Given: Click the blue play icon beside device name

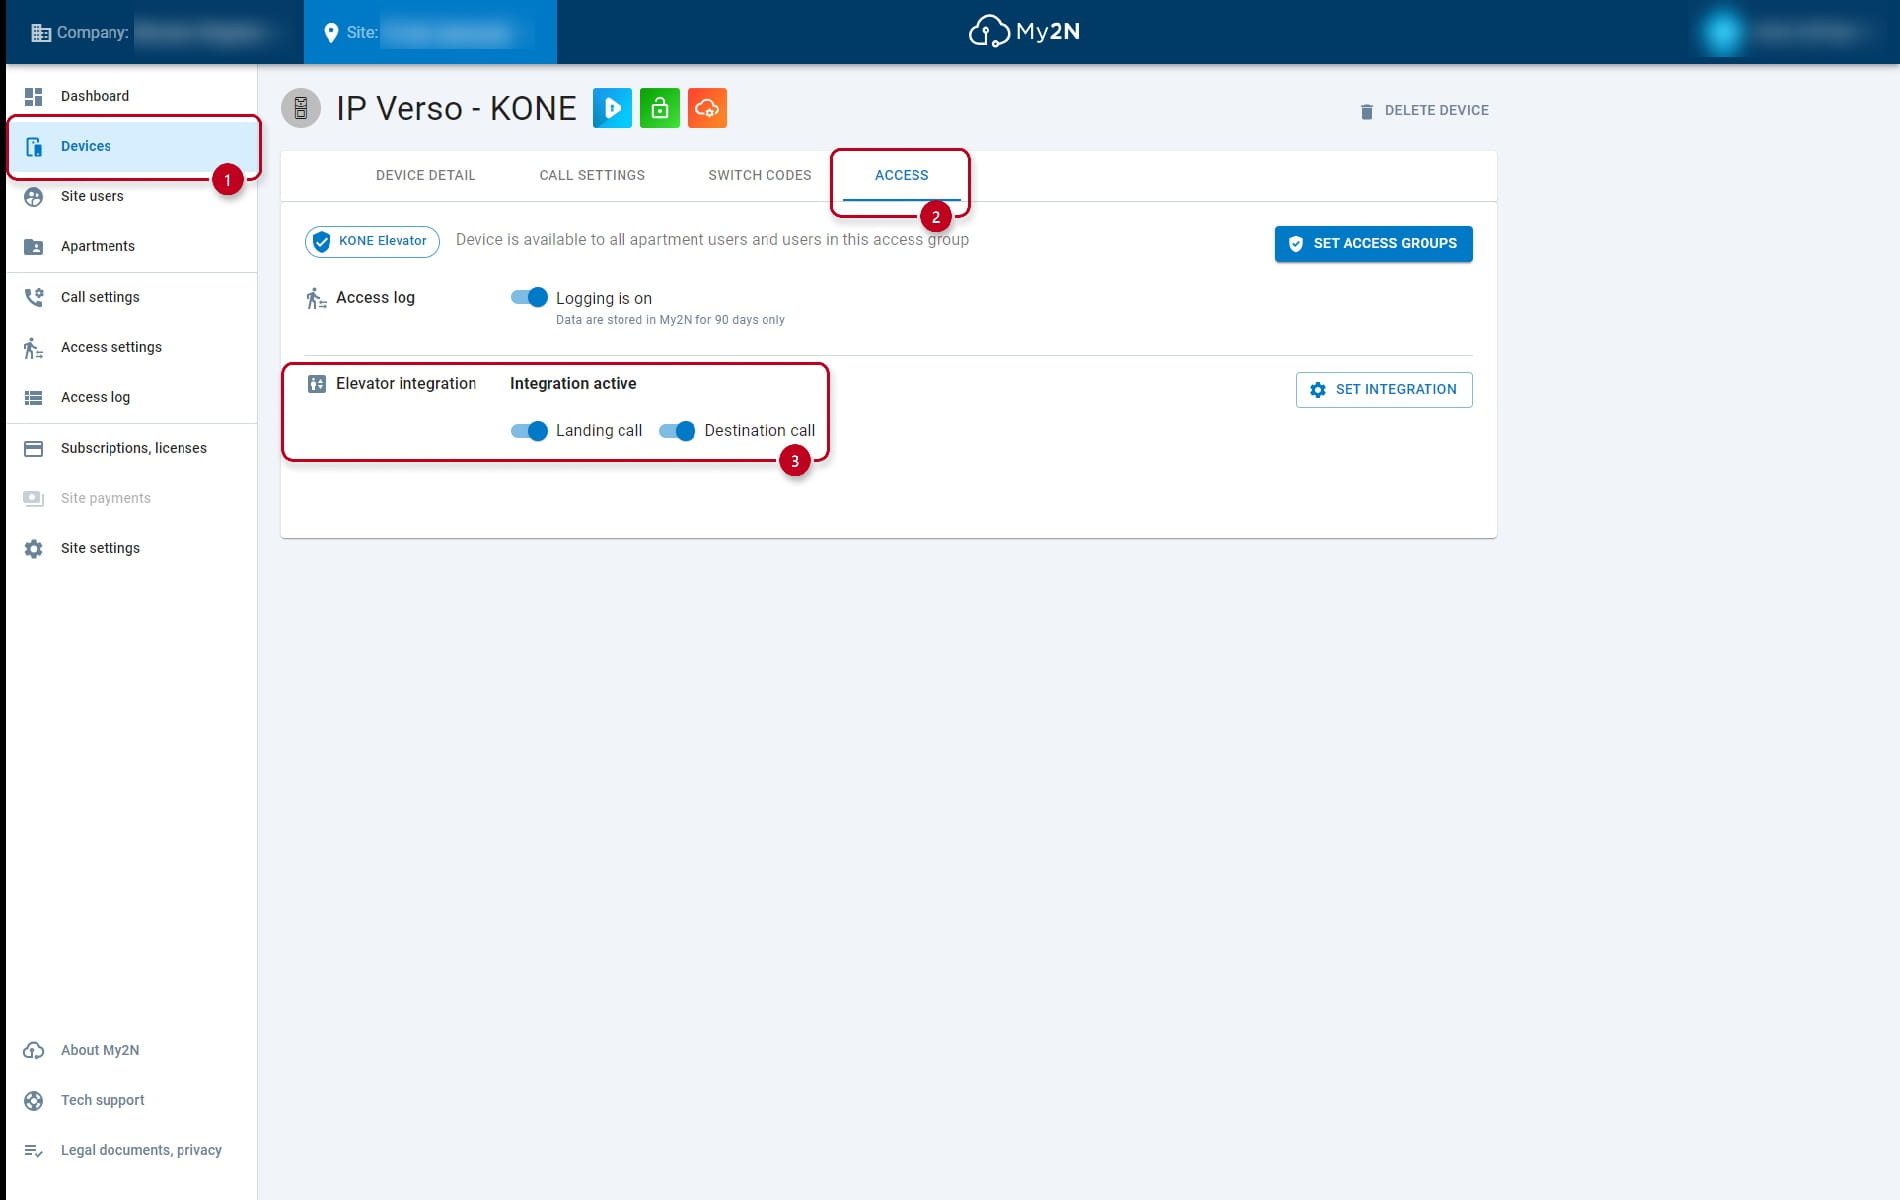Looking at the screenshot, I should 612,108.
